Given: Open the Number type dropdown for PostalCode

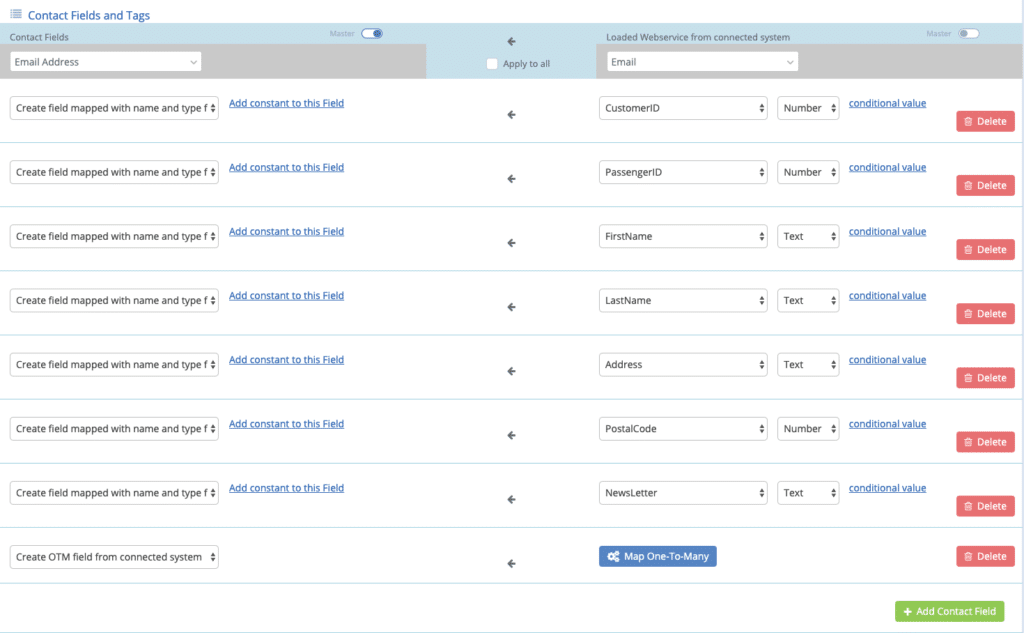Looking at the screenshot, I should (x=808, y=429).
